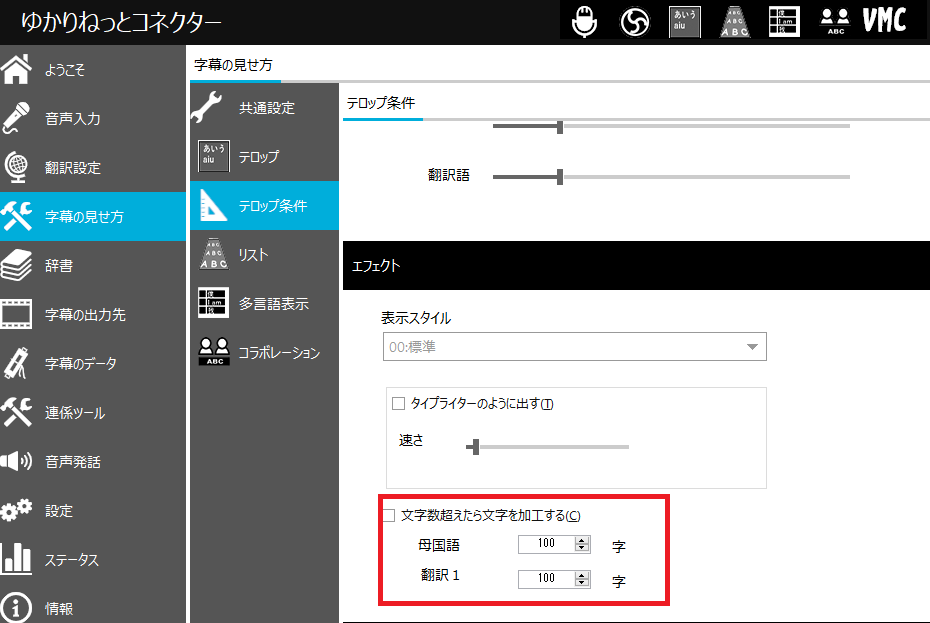The height and width of the screenshot is (623, 930).
Task: Click the books icon beside 辞書
Action: 17,265
